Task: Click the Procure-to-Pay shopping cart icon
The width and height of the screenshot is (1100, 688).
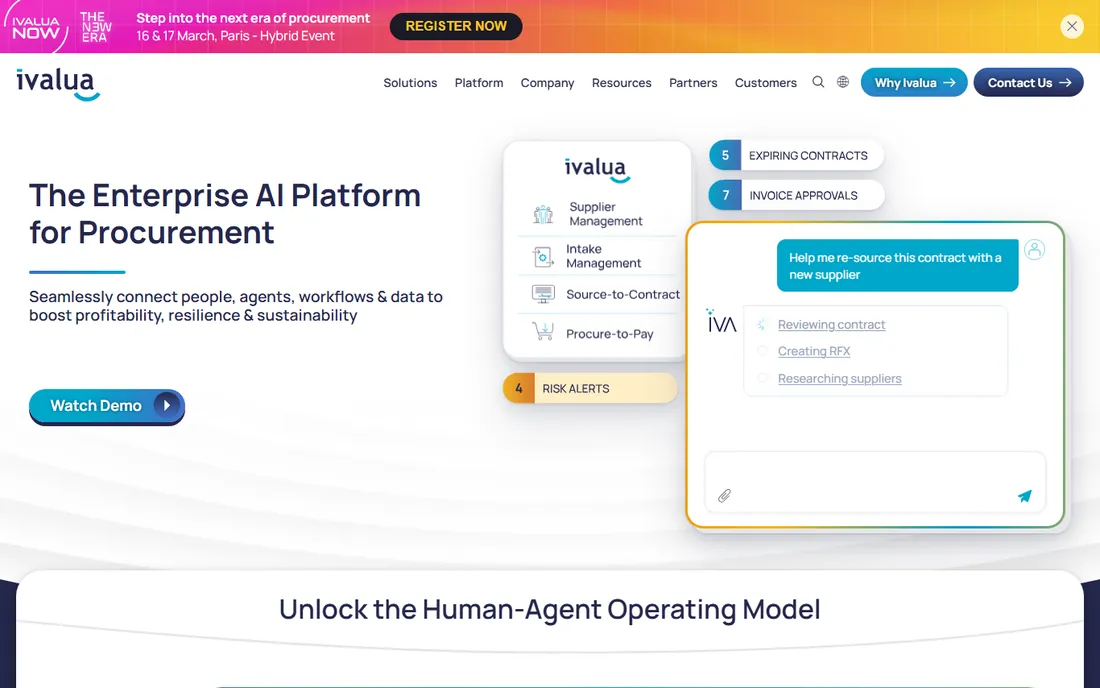Action: click(x=543, y=331)
